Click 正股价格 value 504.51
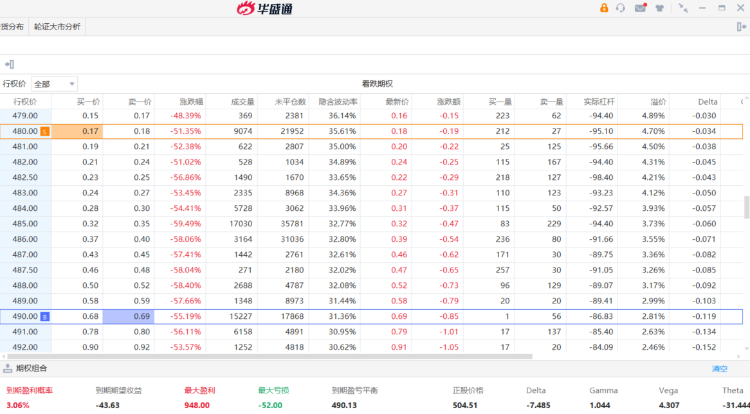The image size is (750, 414). tap(465, 405)
